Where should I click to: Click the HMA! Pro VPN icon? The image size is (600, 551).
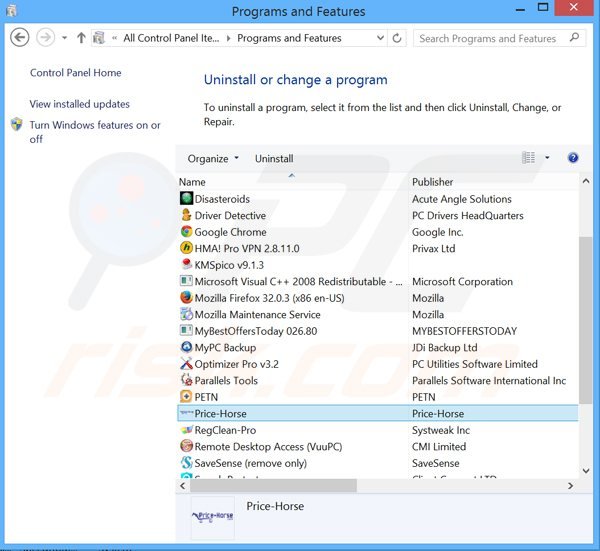186,248
